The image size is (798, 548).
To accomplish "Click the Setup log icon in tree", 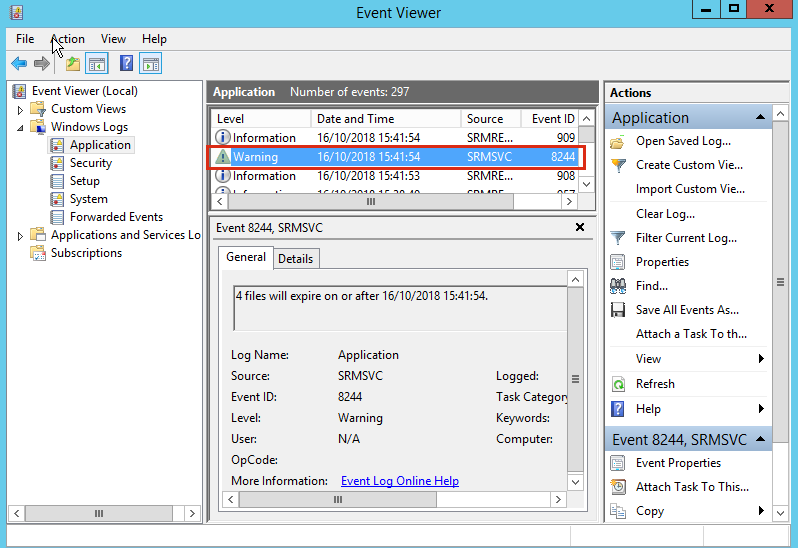I will [57, 181].
